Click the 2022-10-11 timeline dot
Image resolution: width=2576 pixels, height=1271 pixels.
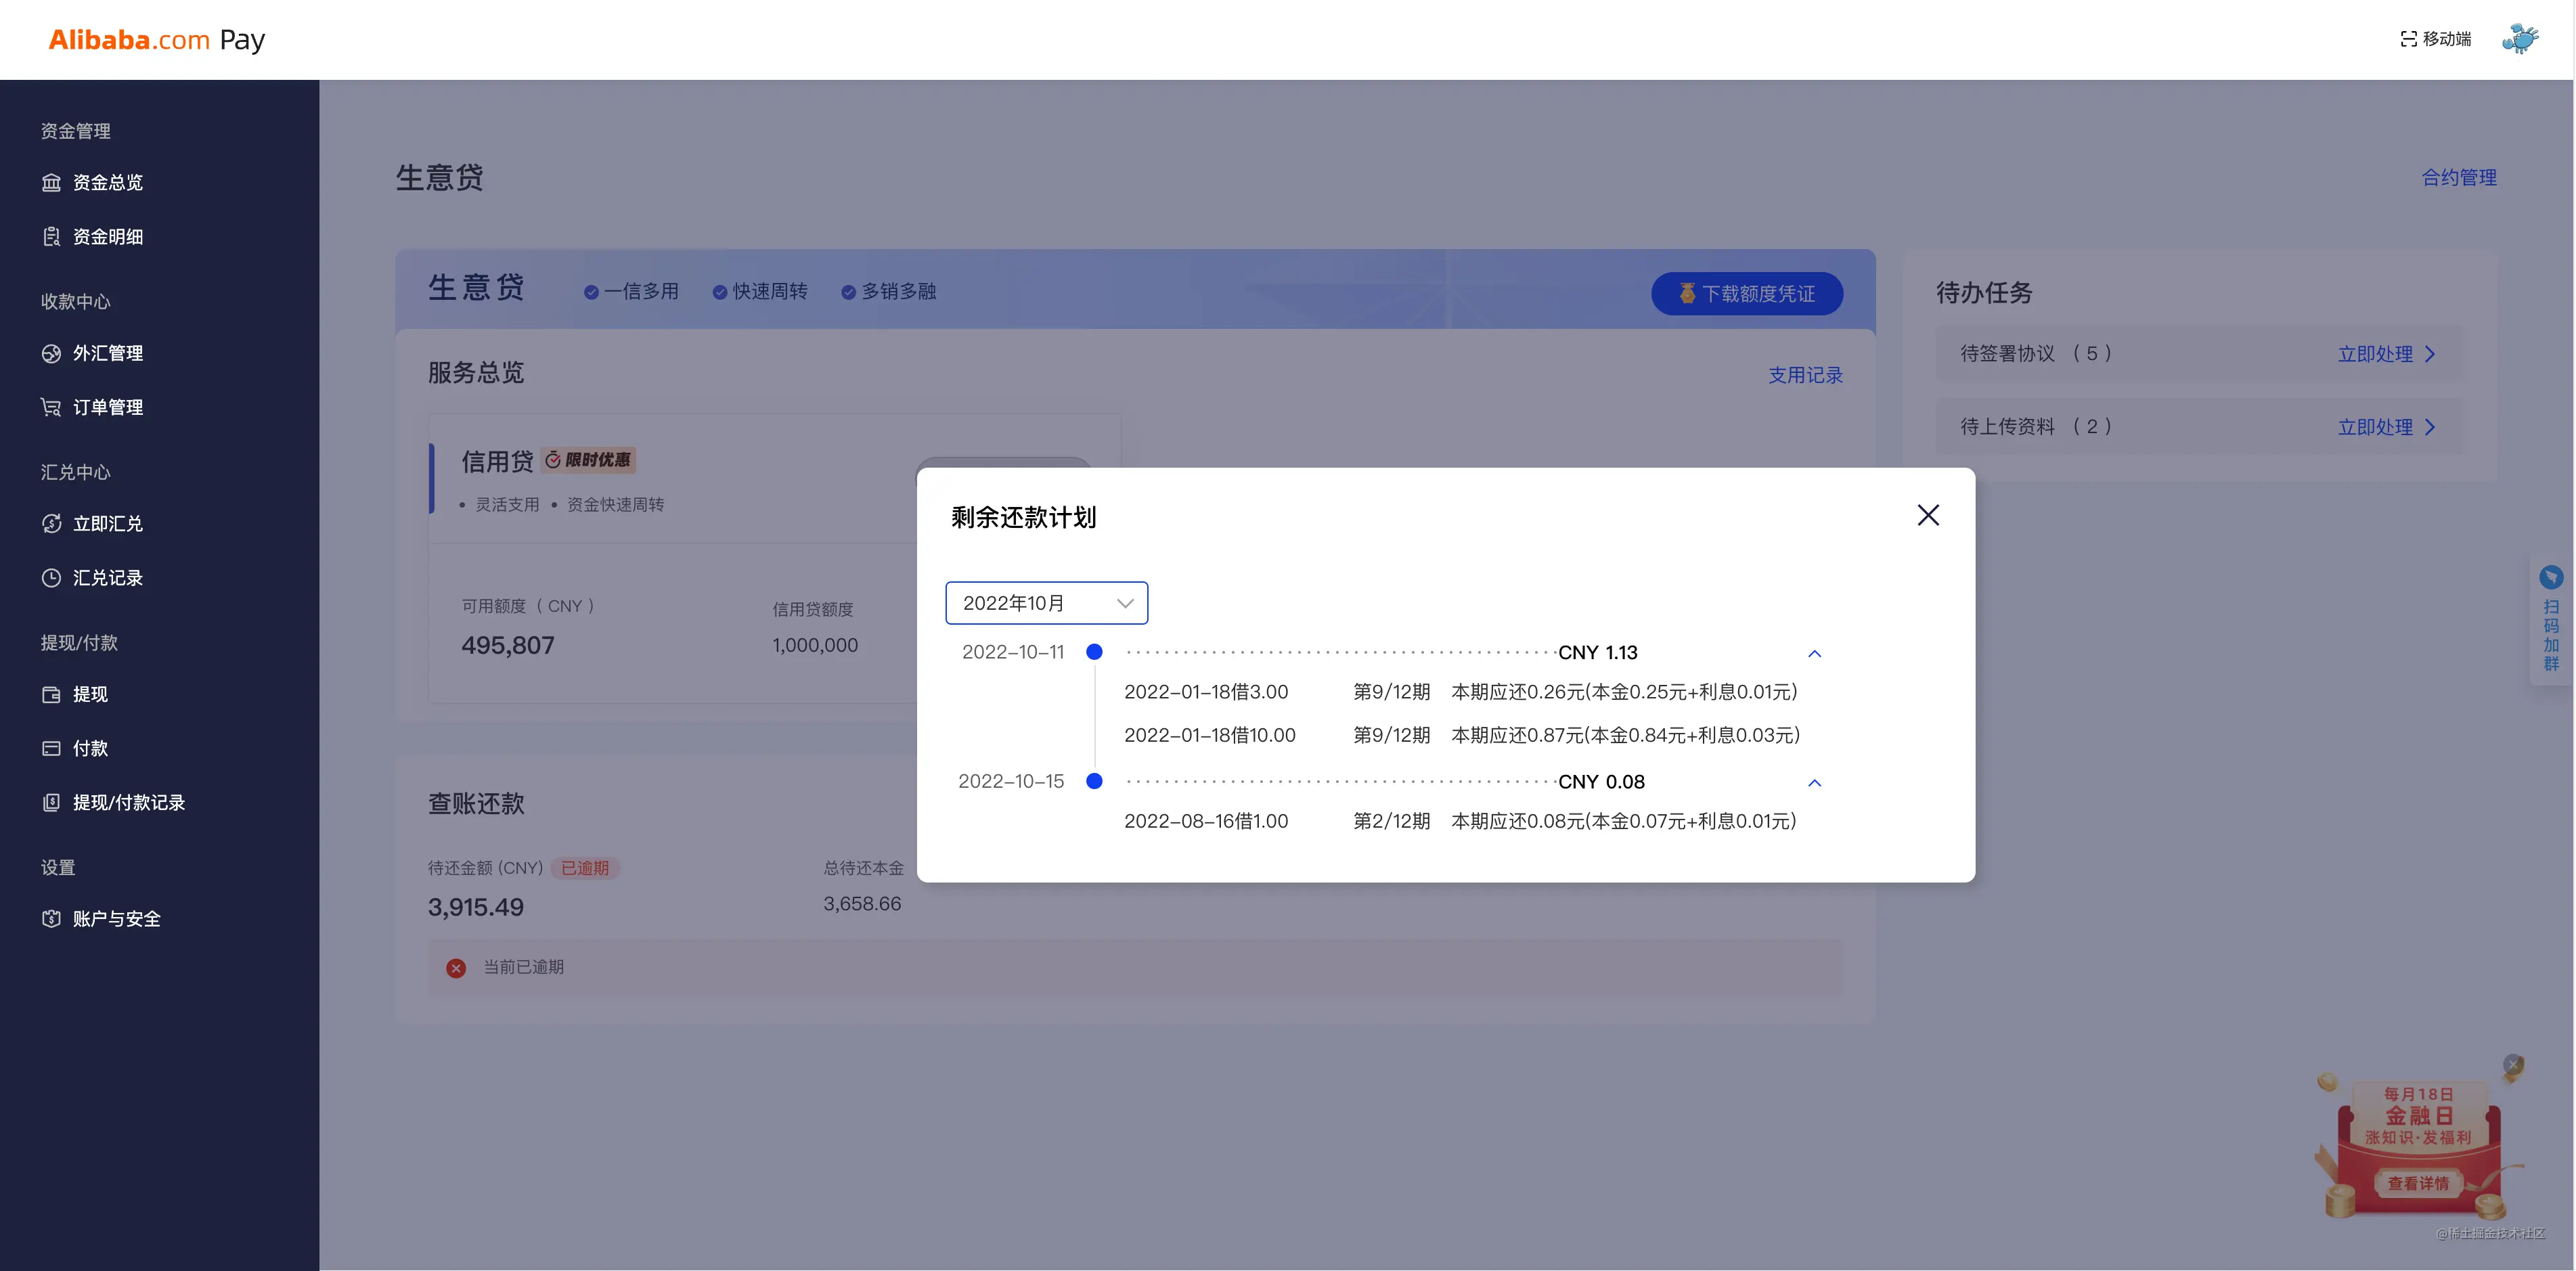[x=1094, y=652]
